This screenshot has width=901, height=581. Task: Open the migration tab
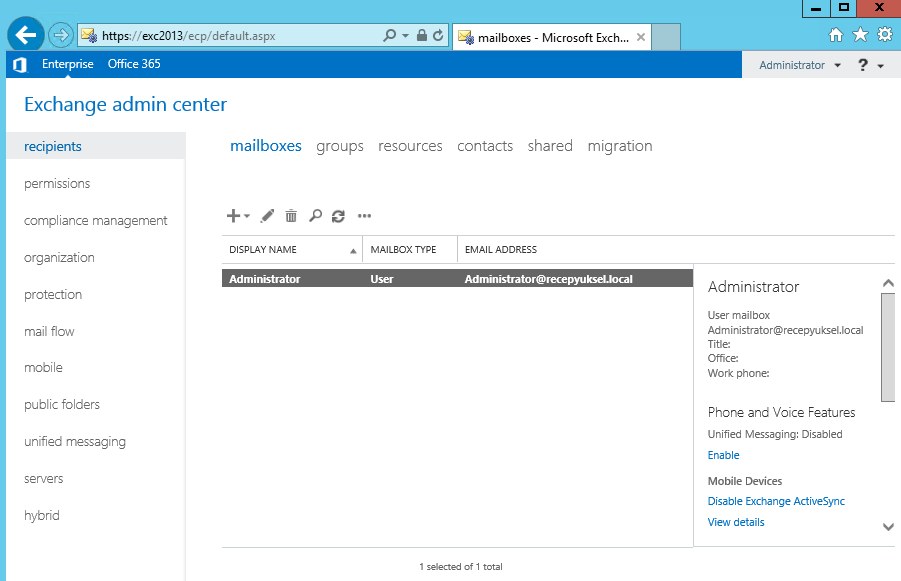click(619, 147)
